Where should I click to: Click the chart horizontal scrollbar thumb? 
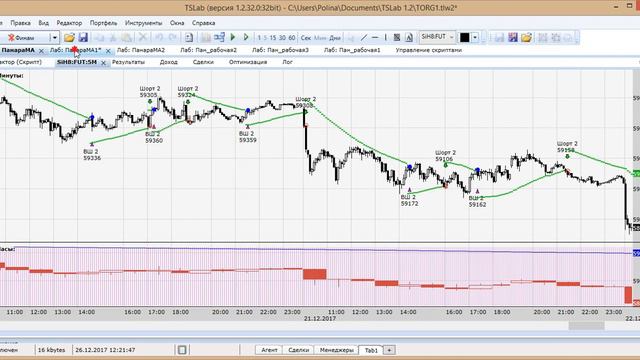tap(587, 325)
